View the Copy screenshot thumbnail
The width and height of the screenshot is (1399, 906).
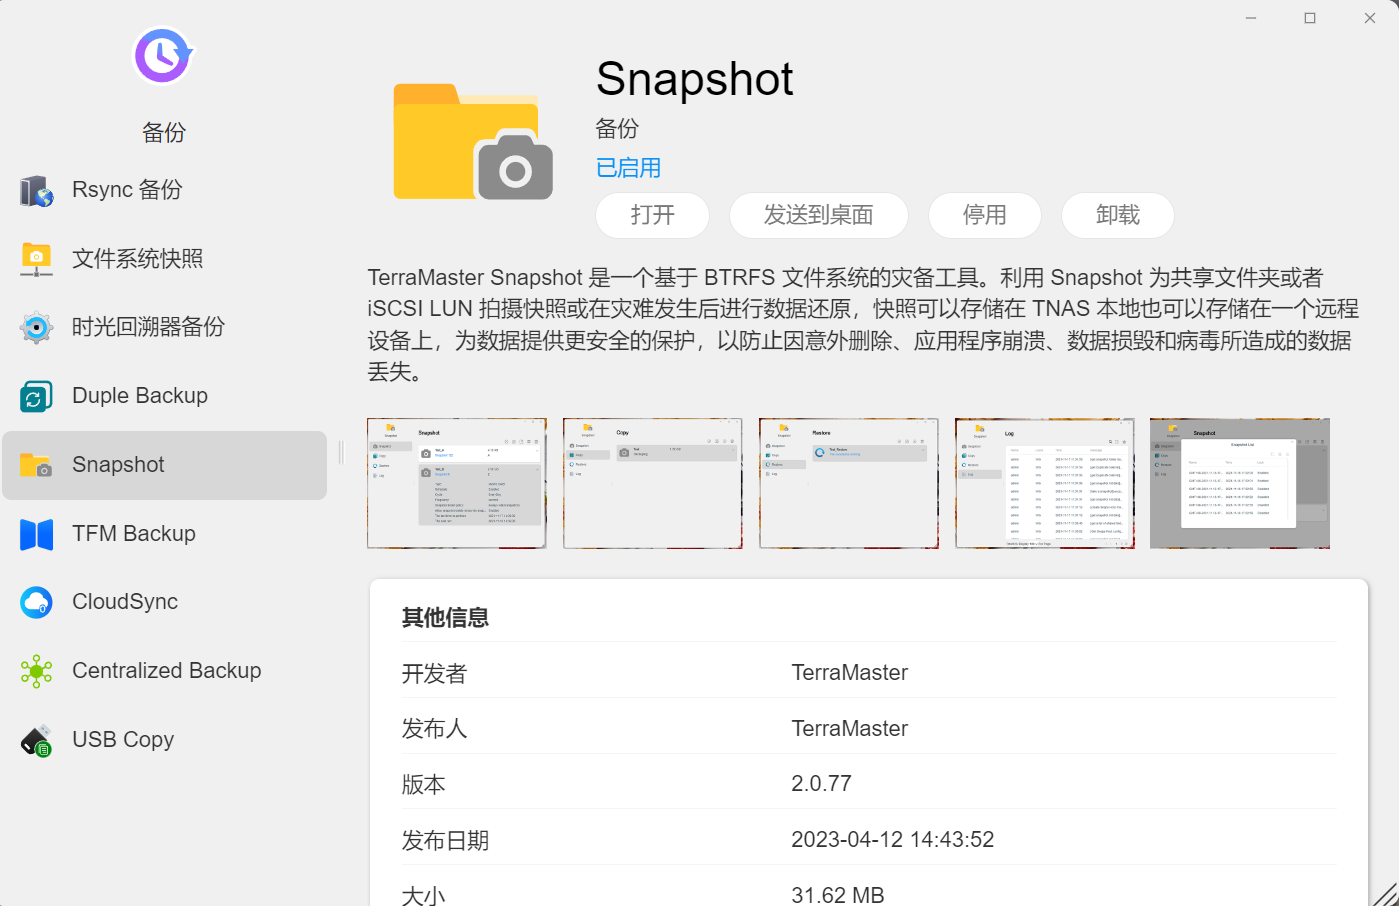(653, 483)
